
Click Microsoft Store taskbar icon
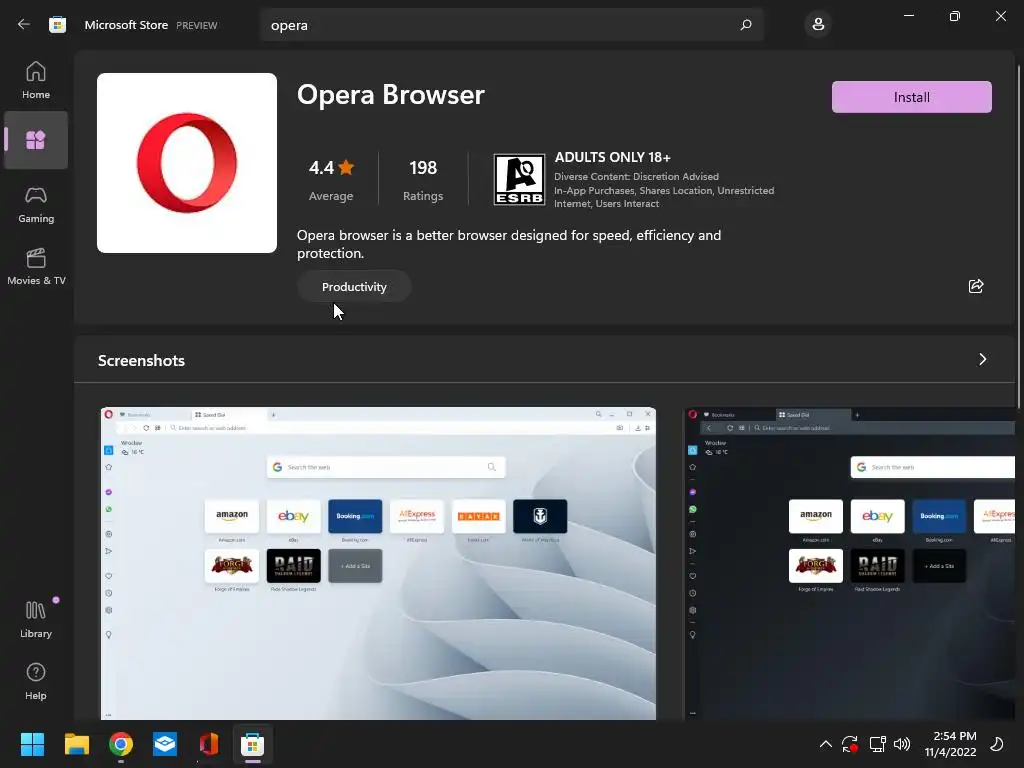point(253,744)
